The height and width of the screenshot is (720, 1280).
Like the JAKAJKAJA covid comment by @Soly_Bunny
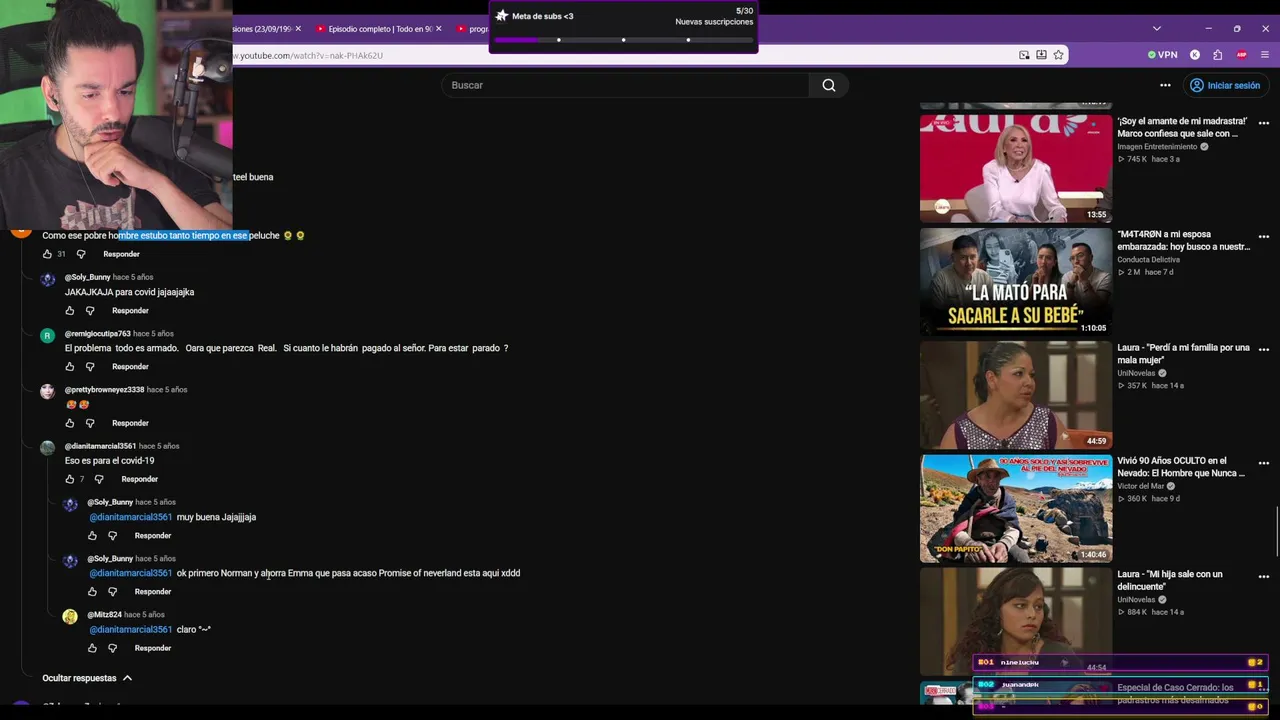click(70, 311)
